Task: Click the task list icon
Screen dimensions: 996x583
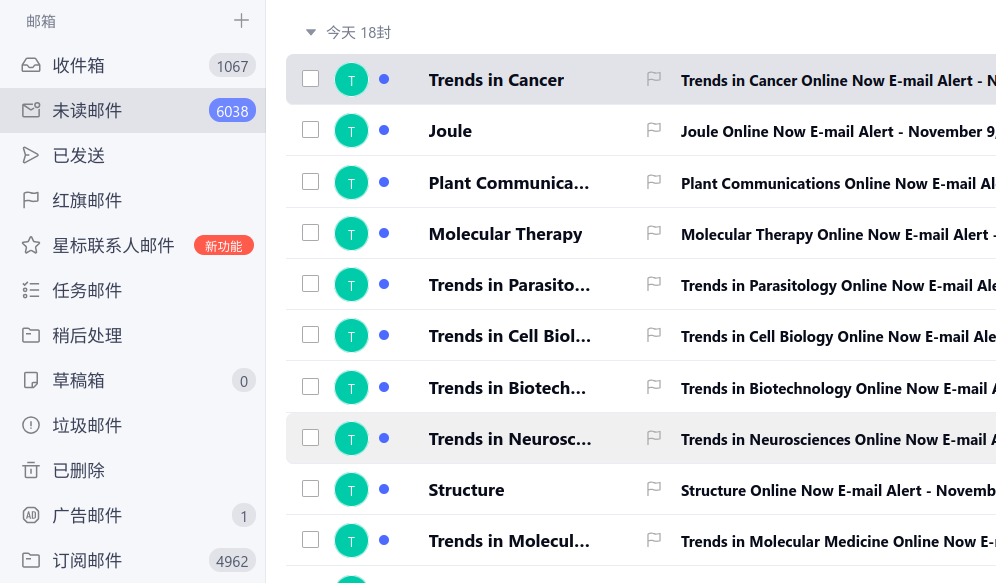Action: pyautogui.click(x=30, y=290)
